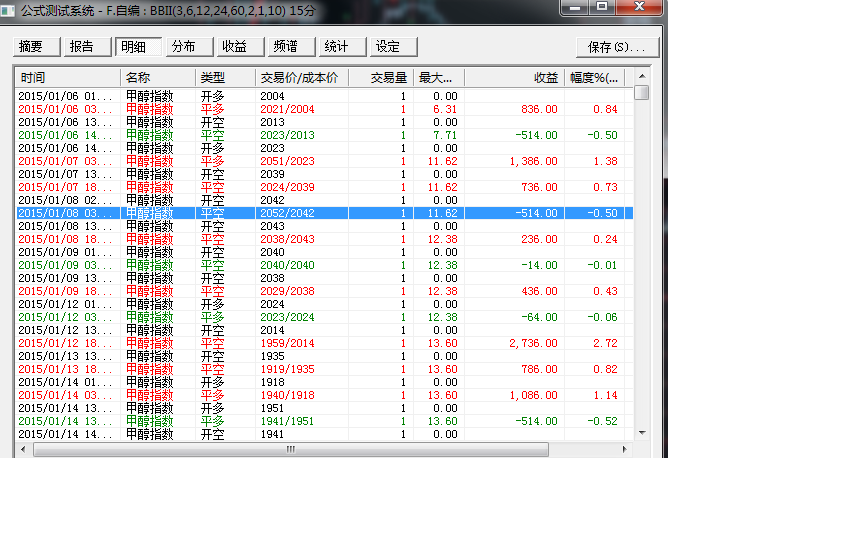Switch to the 频谱 tab
Image resolution: width=864 pixels, height=540 pixels.
(x=292, y=47)
